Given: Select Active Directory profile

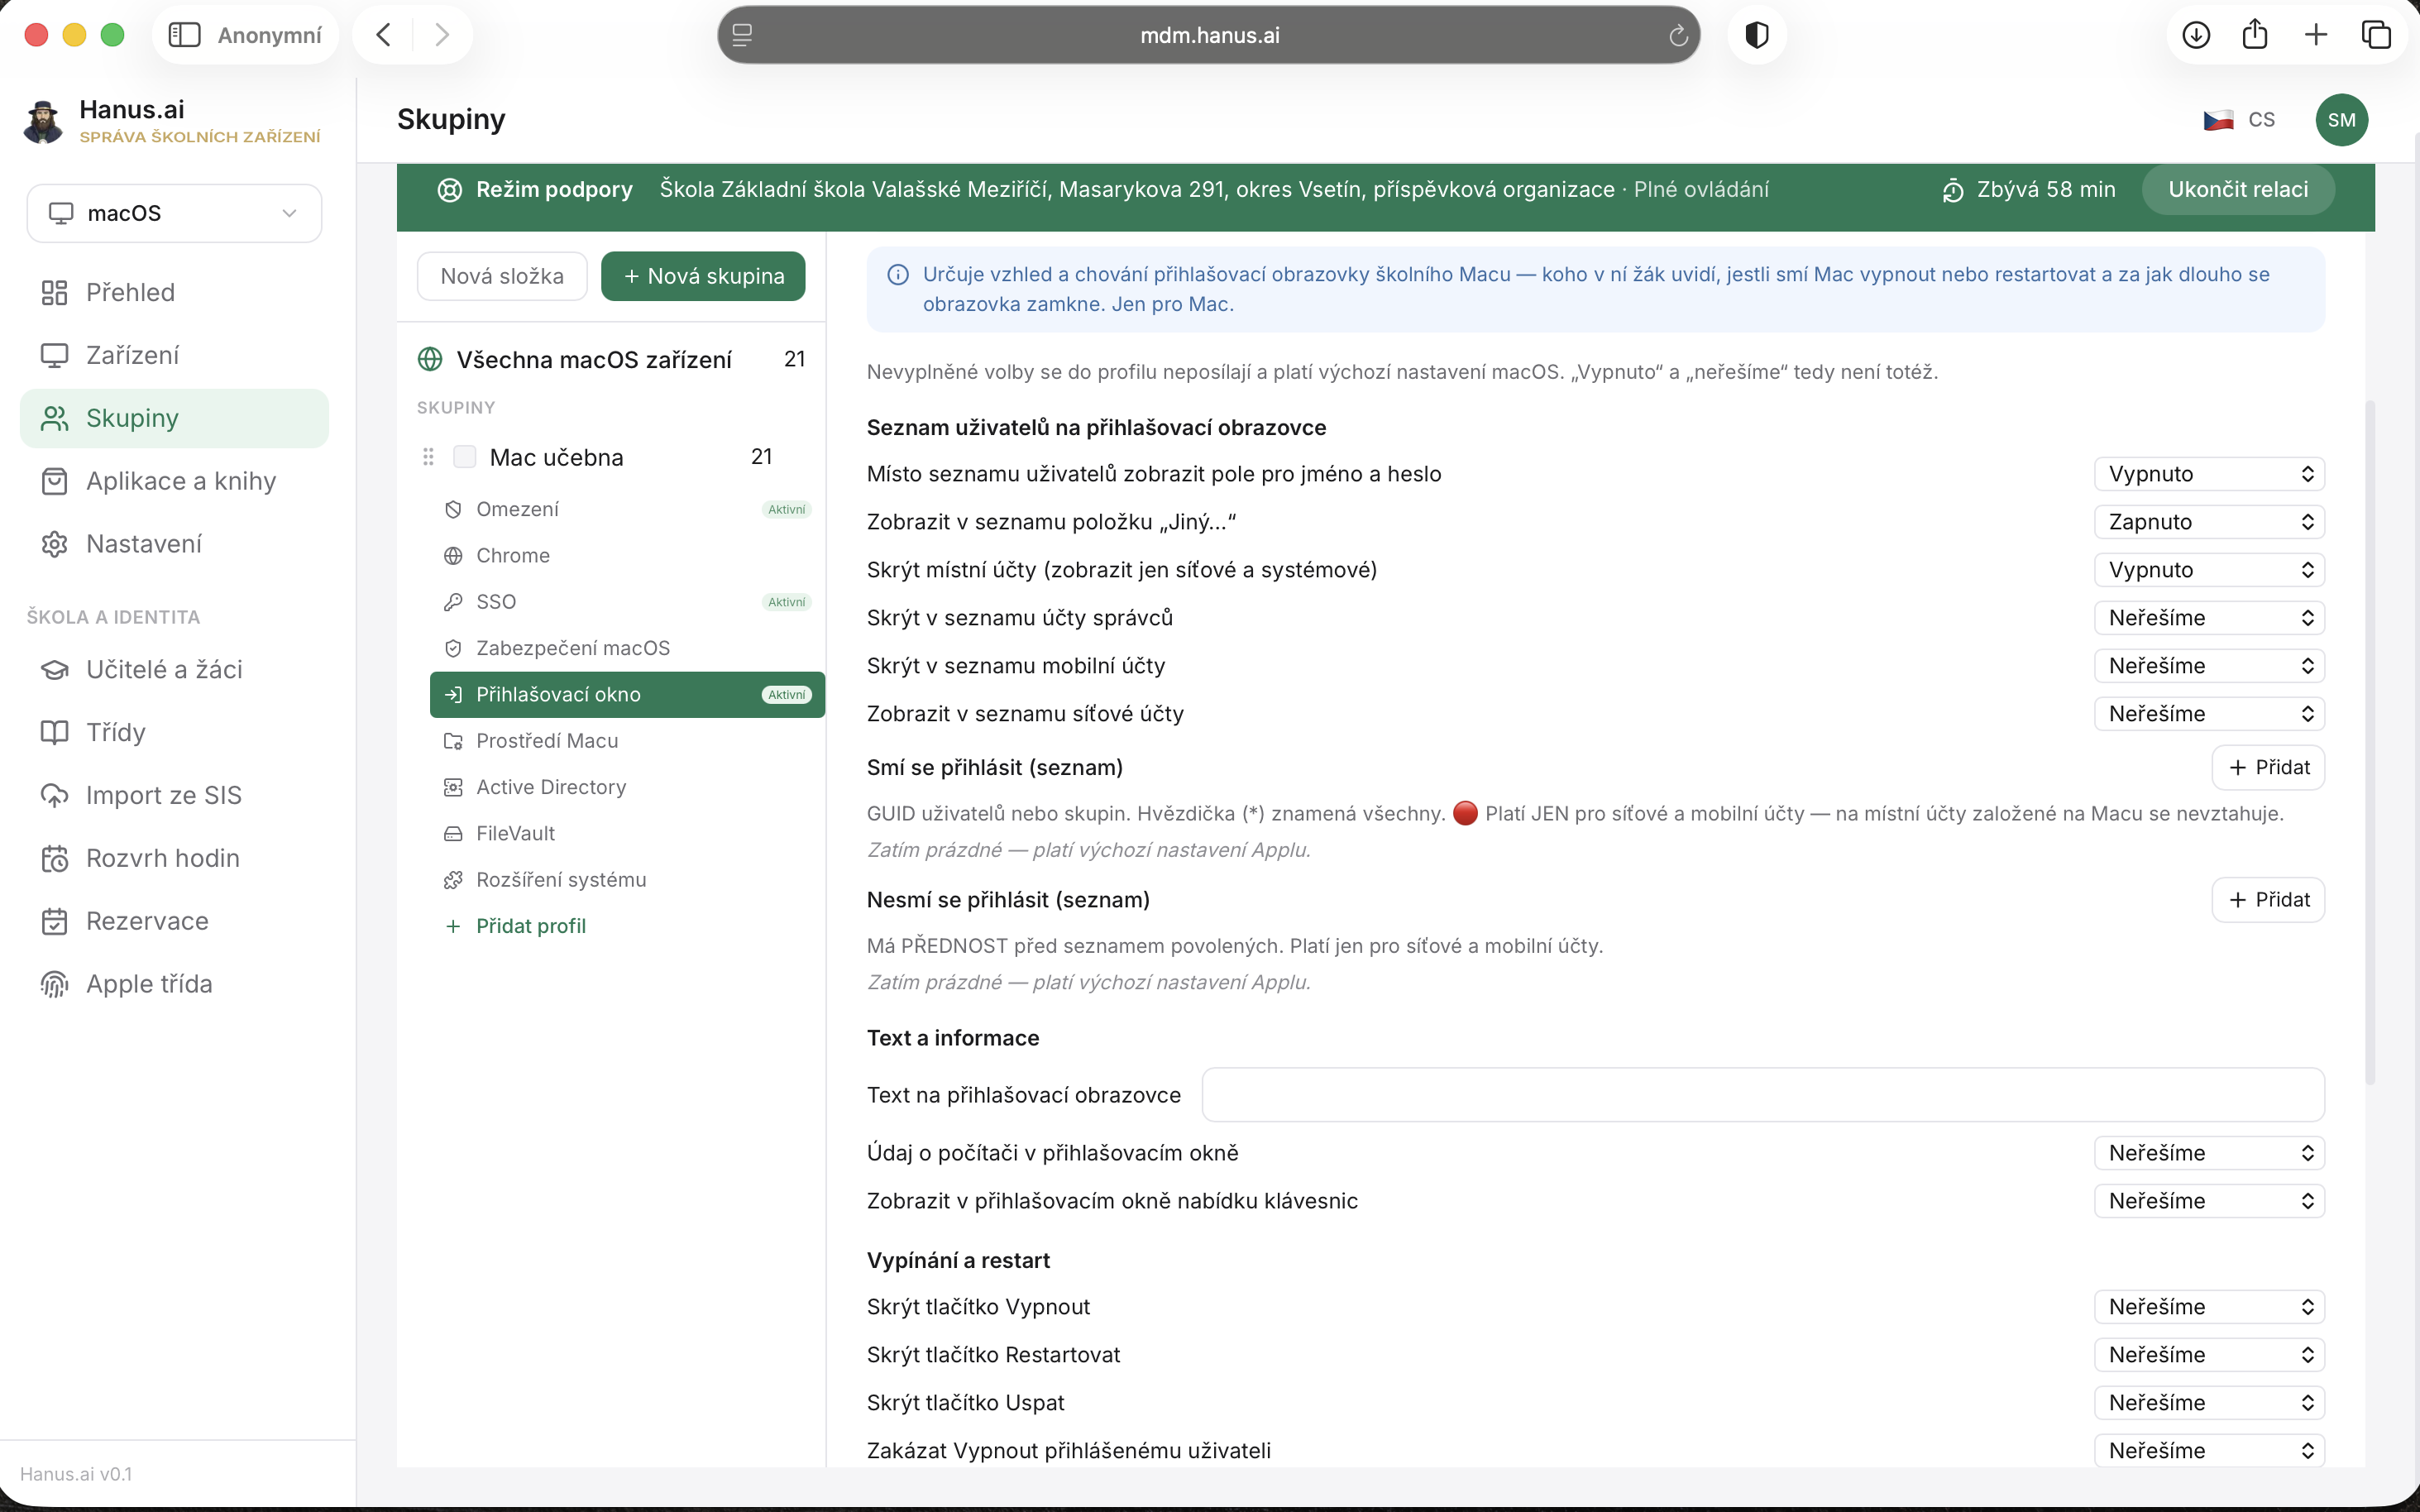Looking at the screenshot, I should (627, 787).
